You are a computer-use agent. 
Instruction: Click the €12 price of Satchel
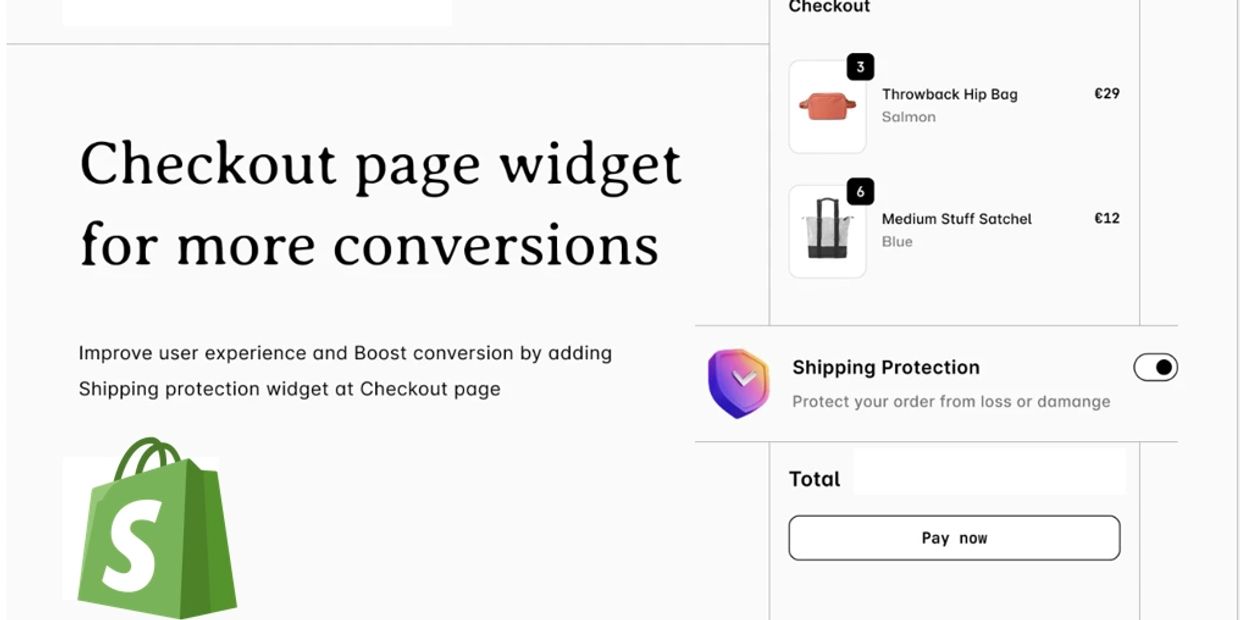coord(1106,218)
